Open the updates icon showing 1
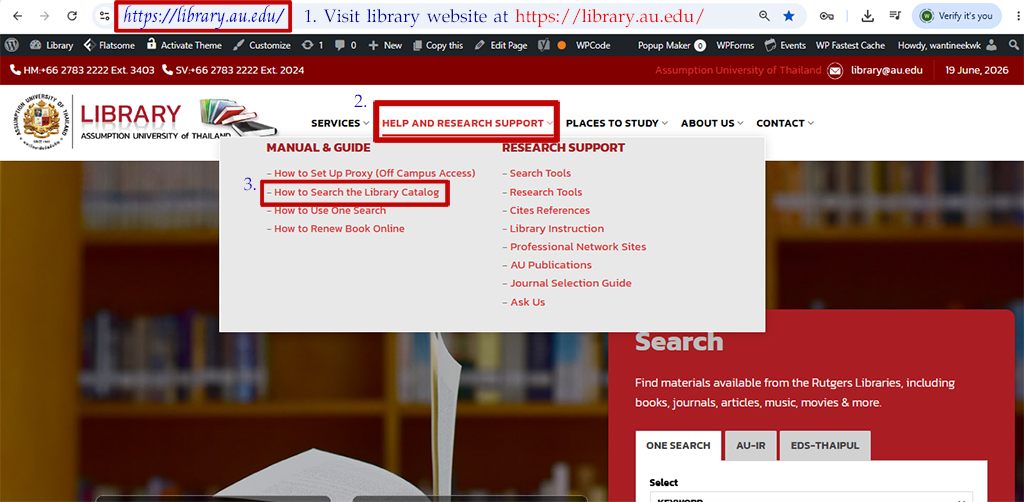 [312, 45]
